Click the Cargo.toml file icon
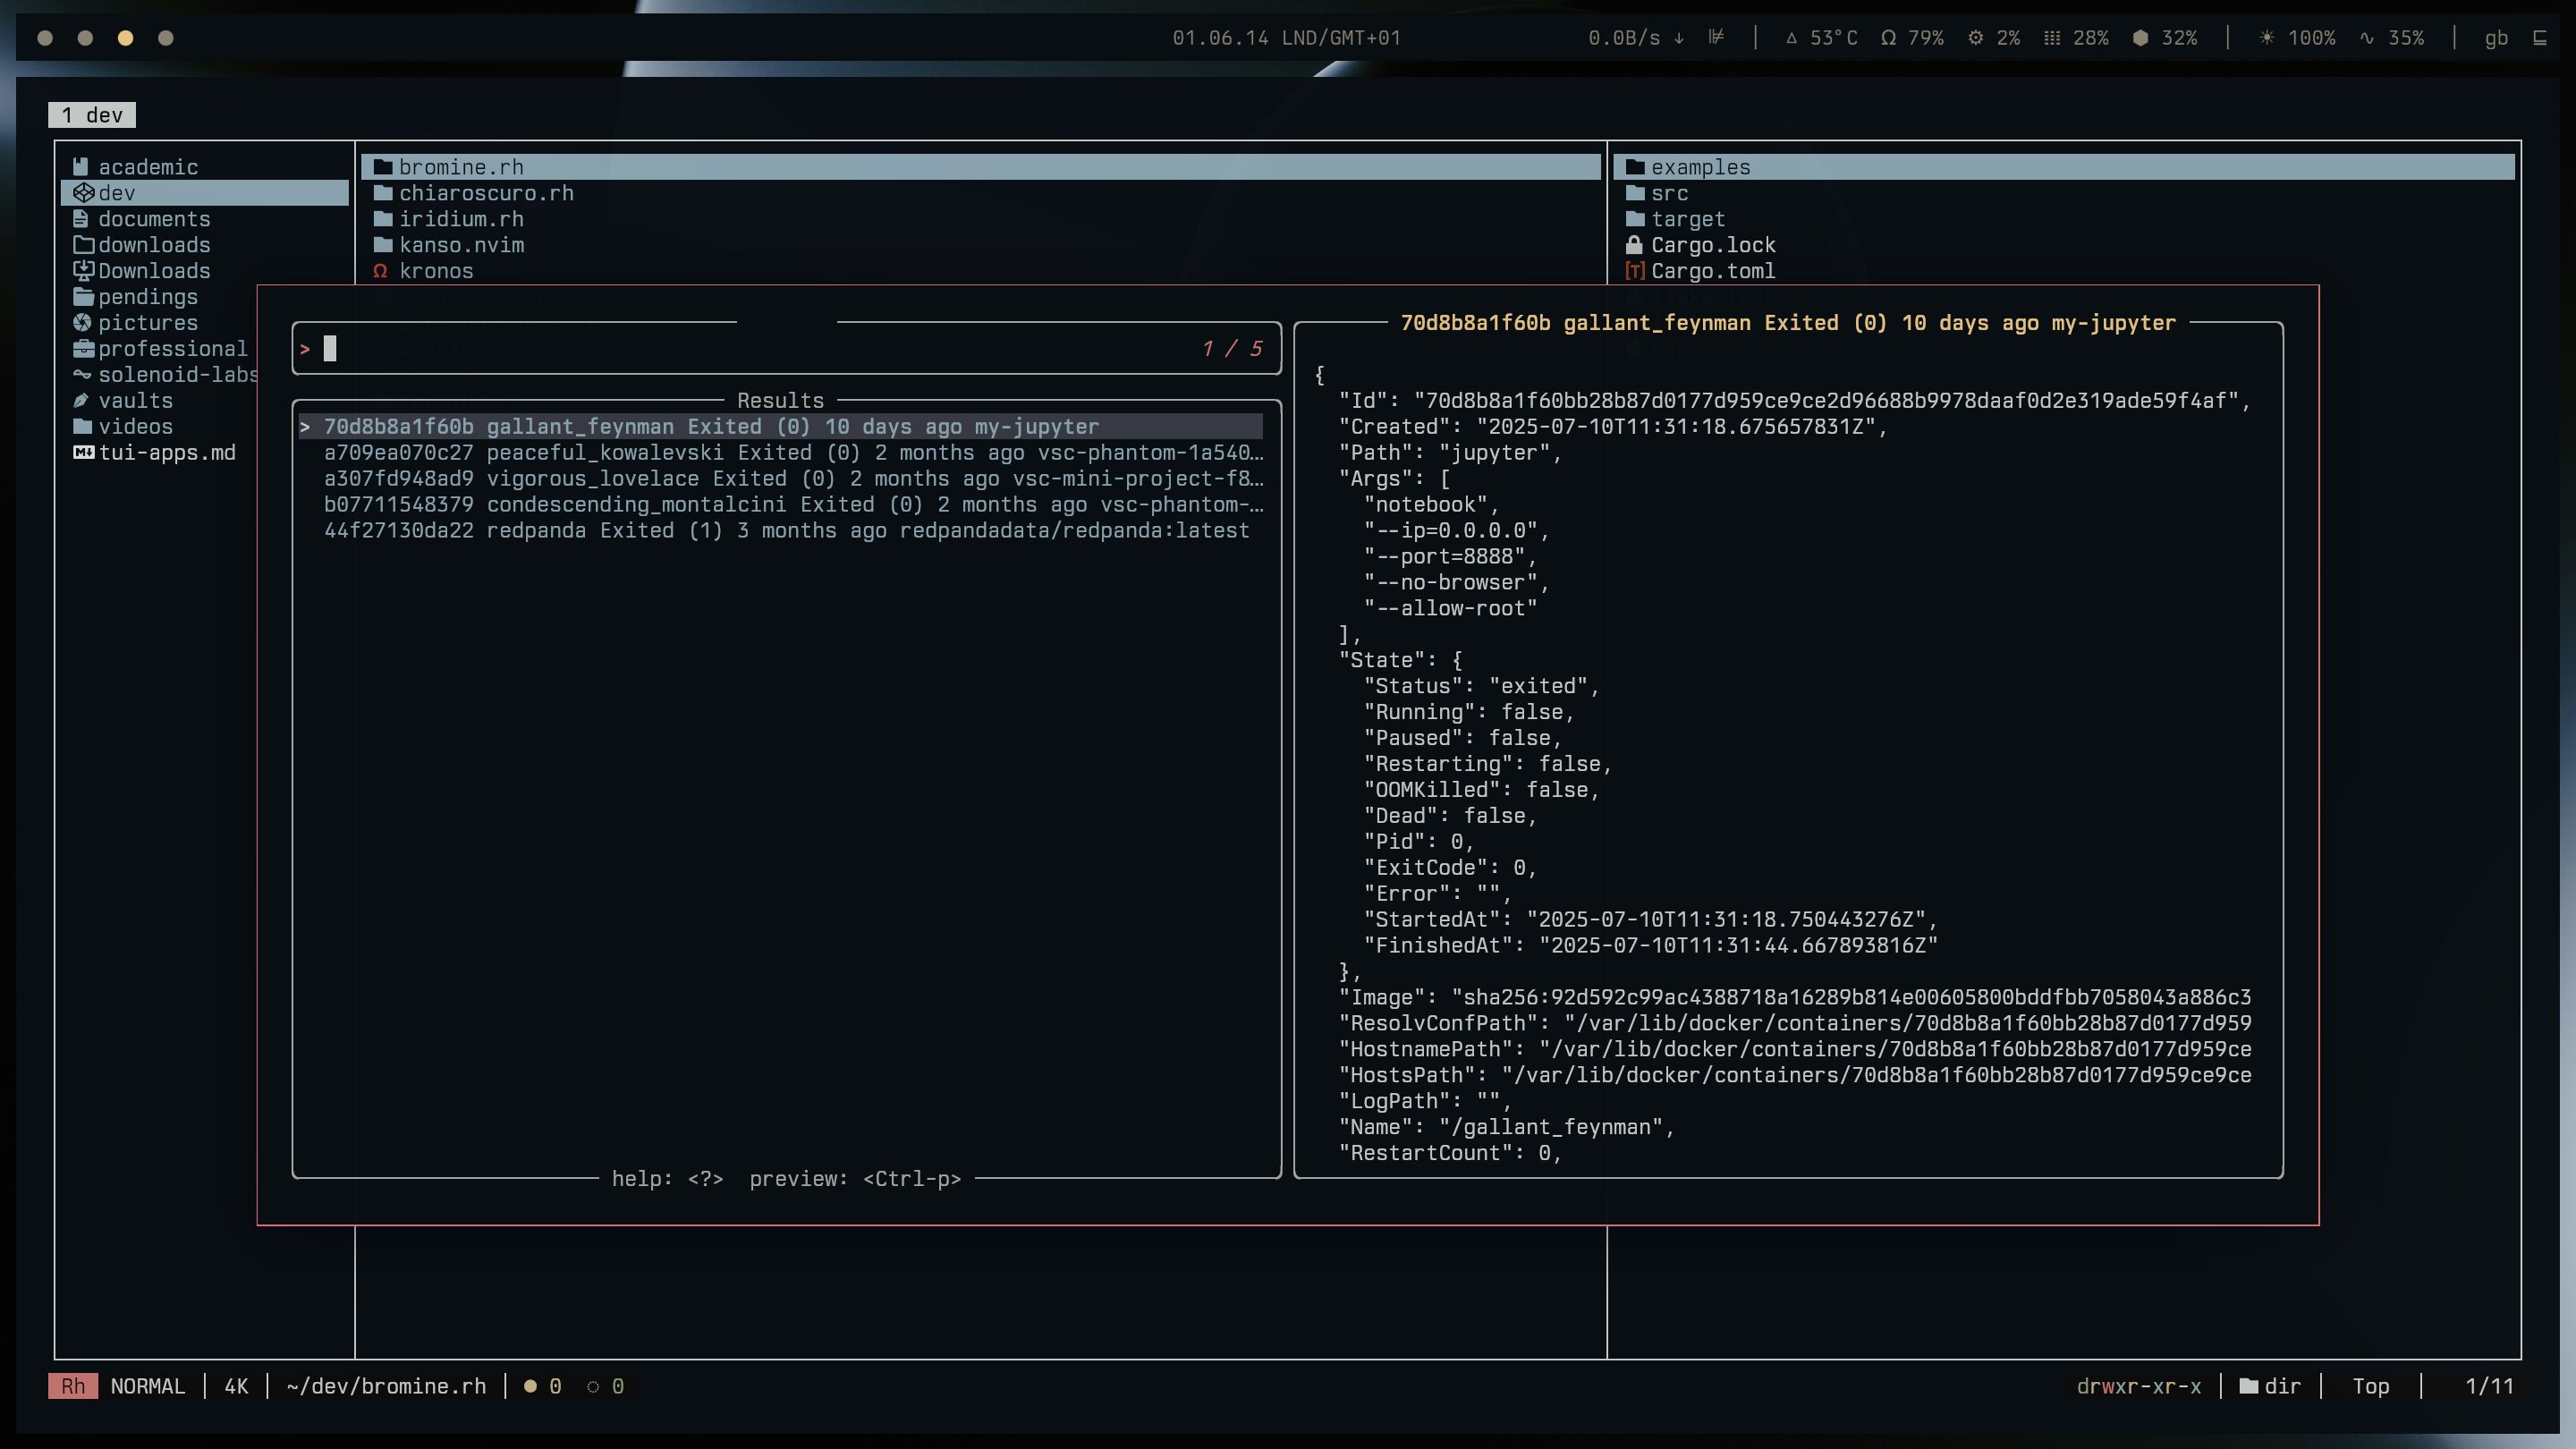The height and width of the screenshot is (1449, 2576). click(1634, 271)
